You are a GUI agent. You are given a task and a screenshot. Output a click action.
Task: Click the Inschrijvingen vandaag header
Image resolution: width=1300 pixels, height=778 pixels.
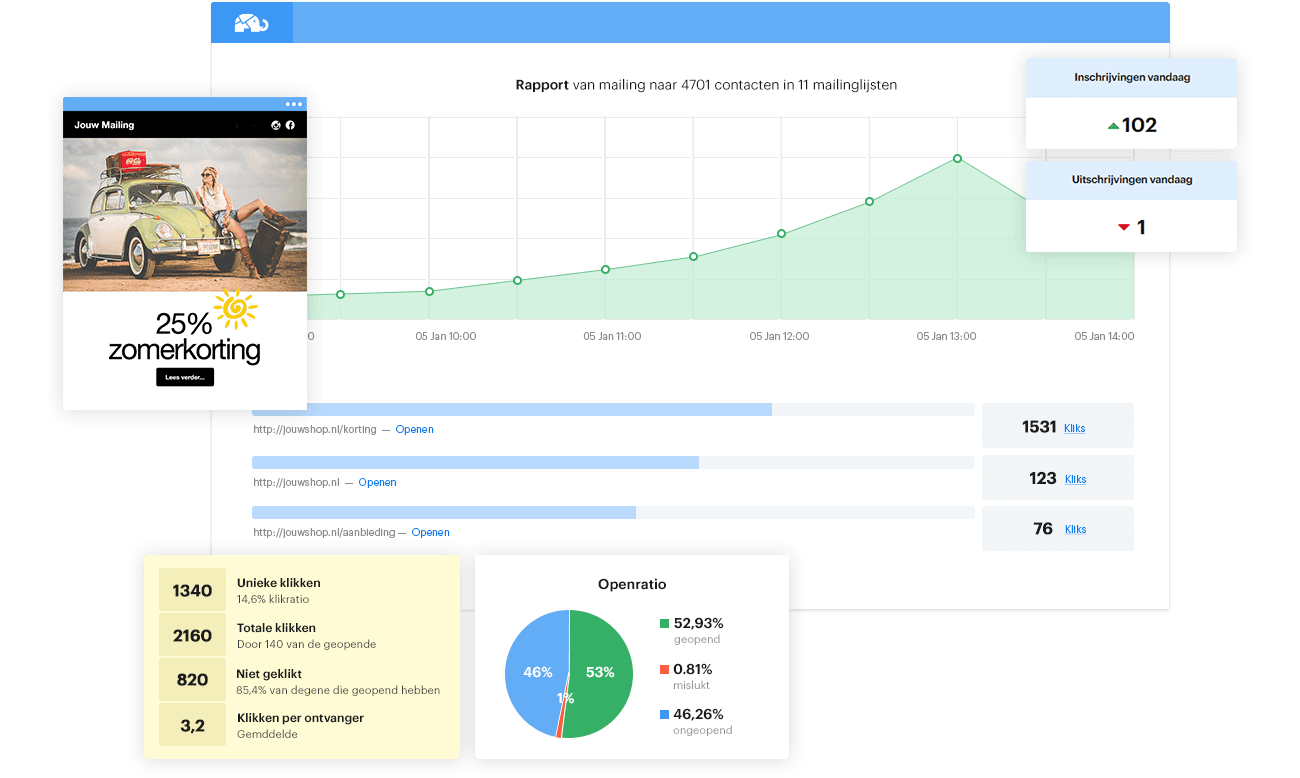[x=1132, y=77]
